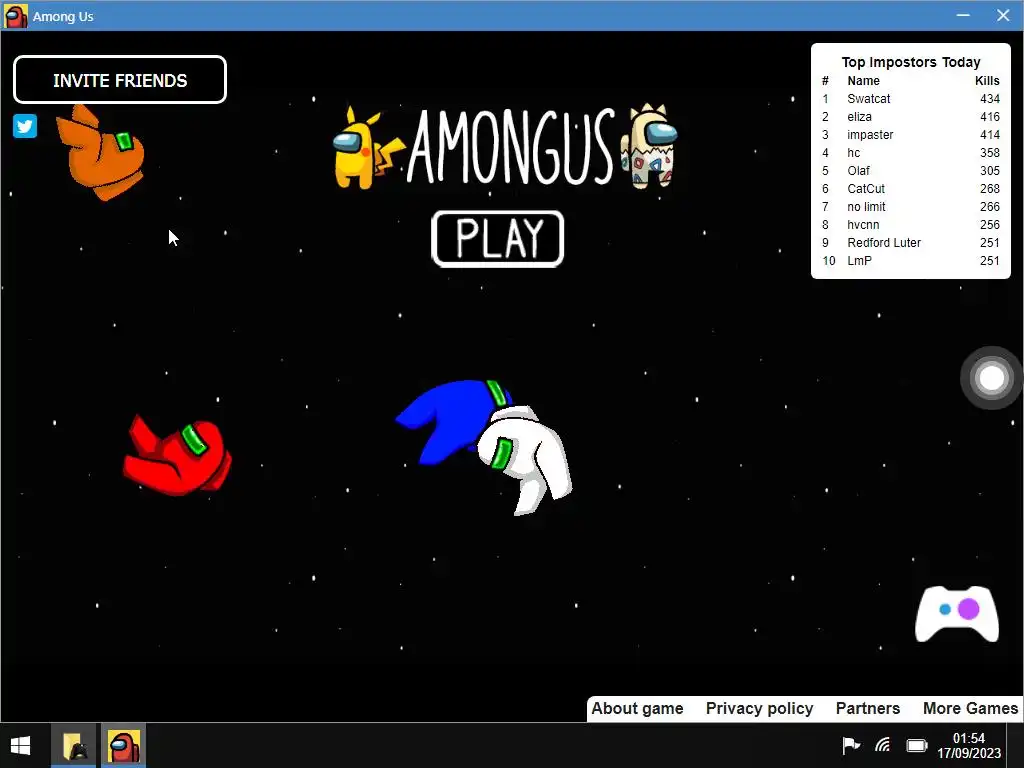Image resolution: width=1024 pixels, height=768 pixels.
Task: Open the More Games link
Action: [x=970, y=709]
